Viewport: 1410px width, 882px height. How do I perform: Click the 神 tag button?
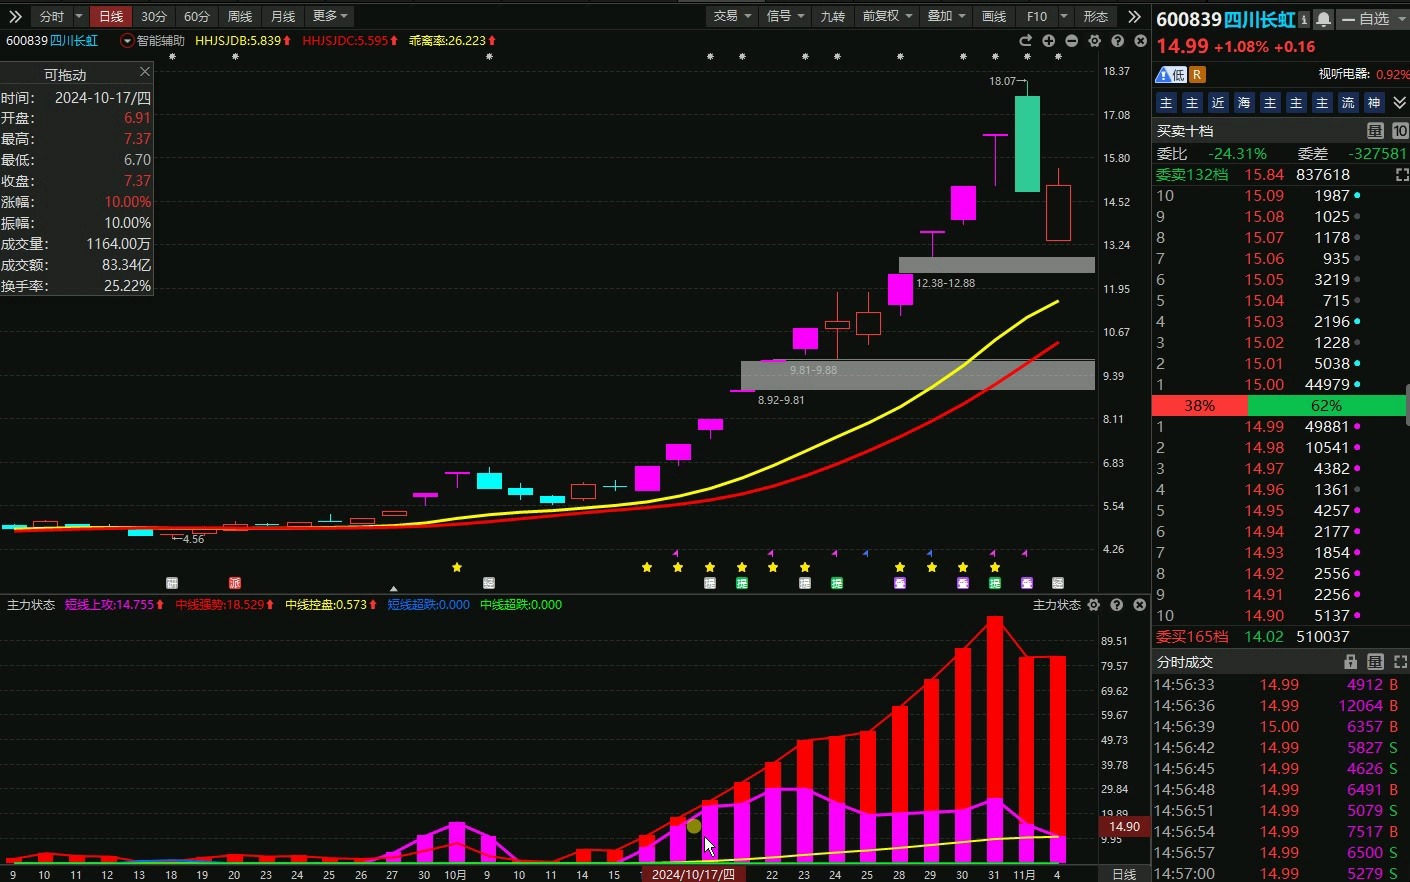(x=1374, y=103)
